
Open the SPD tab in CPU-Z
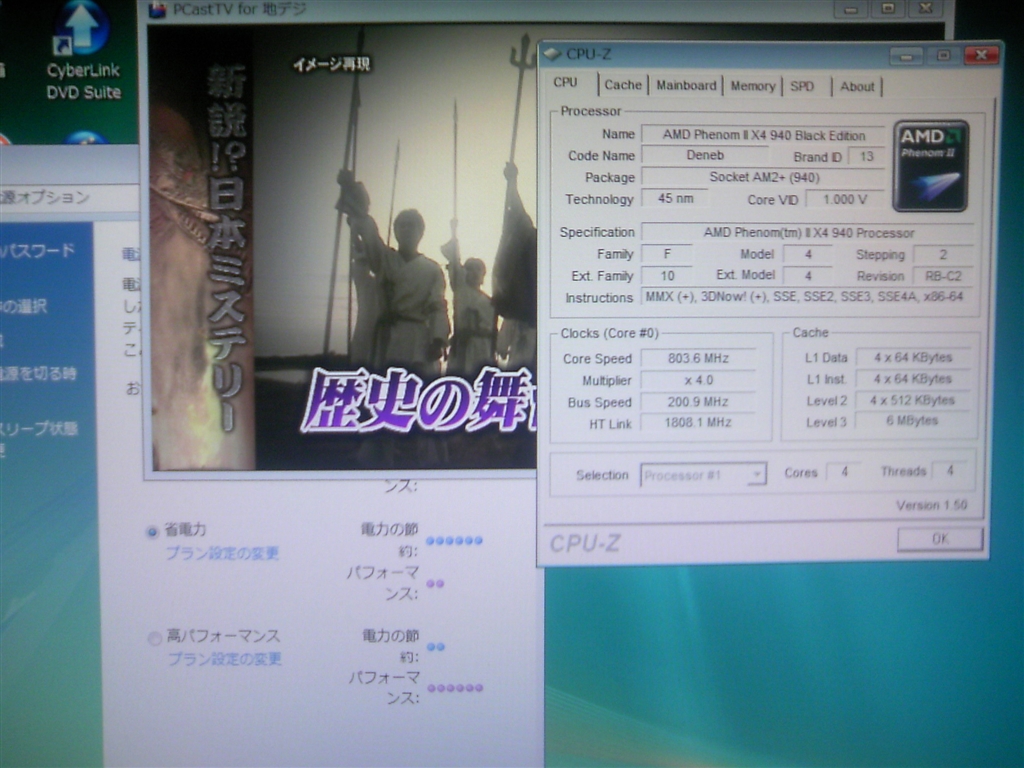point(802,86)
